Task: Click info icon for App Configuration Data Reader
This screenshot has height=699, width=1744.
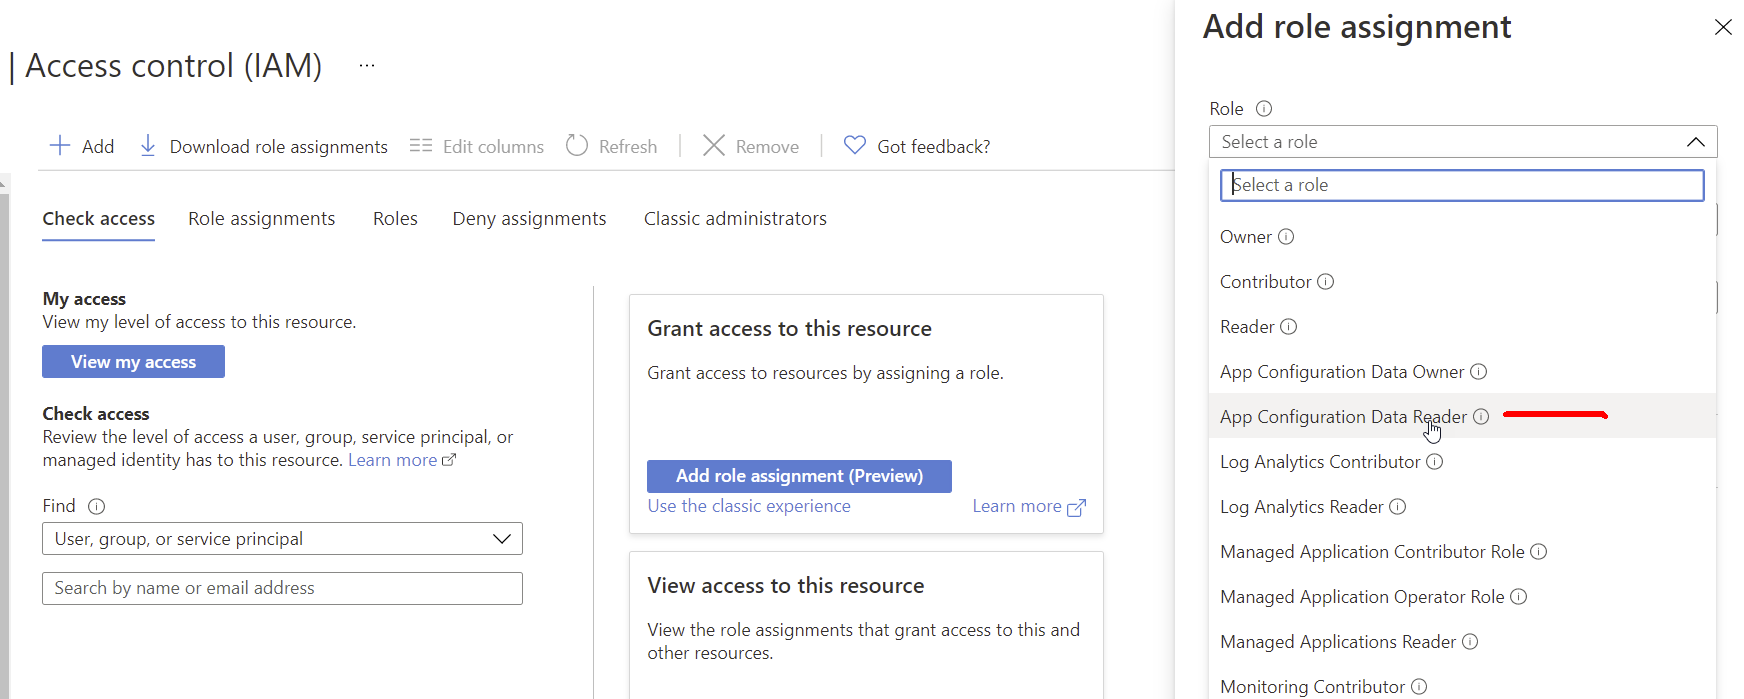Action: [1481, 417]
